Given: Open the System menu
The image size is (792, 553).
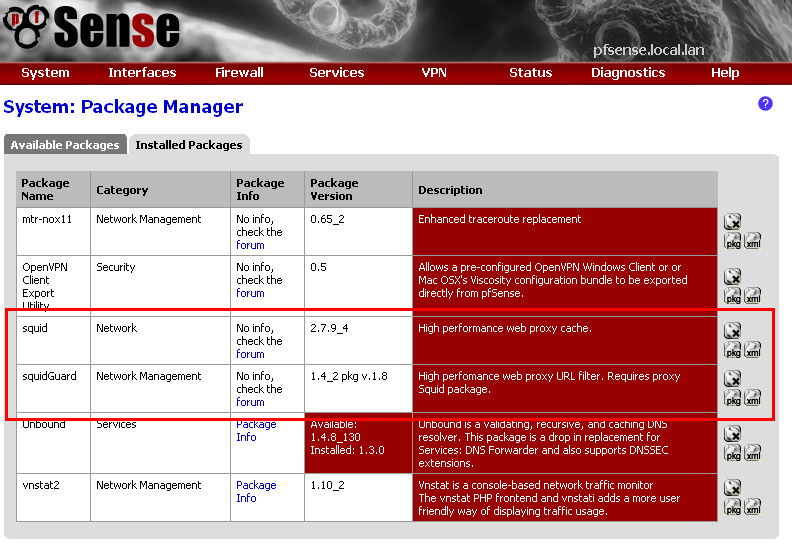Looking at the screenshot, I should tap(45, 73).
